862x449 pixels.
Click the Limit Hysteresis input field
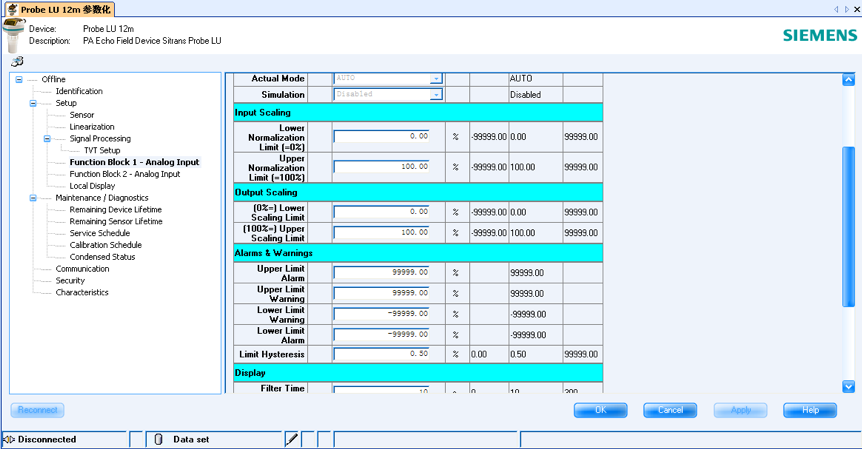382,354
